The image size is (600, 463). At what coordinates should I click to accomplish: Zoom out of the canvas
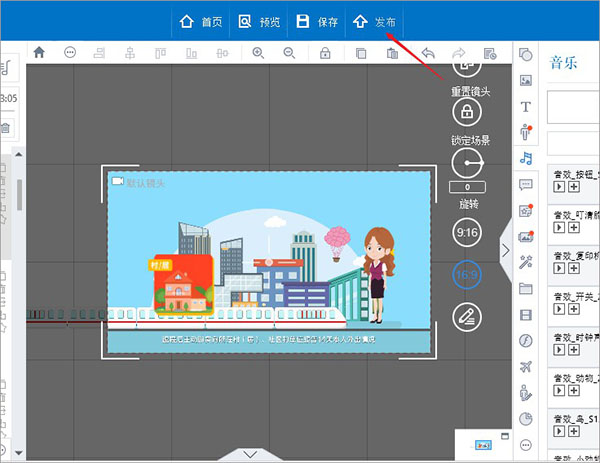point(289,53)
